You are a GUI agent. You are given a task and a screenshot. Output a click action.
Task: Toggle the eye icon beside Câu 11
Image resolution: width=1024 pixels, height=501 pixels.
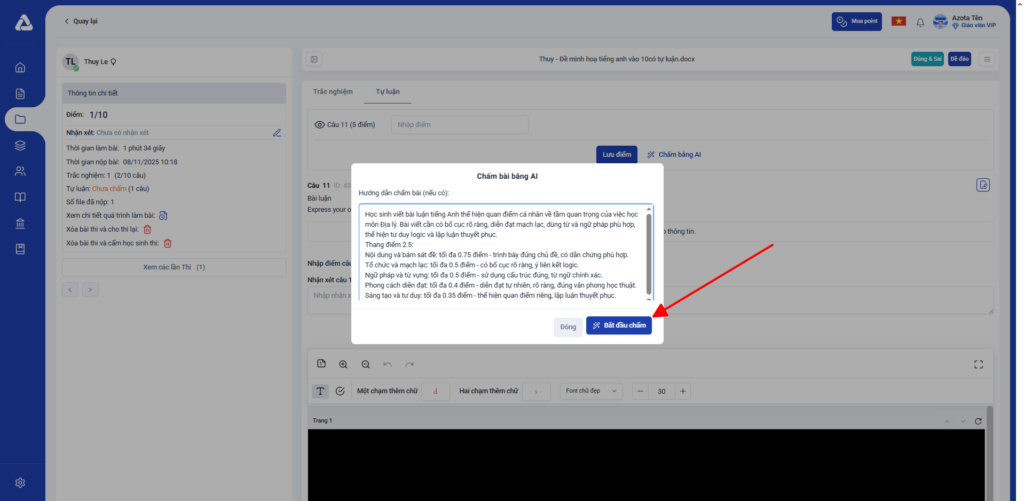(320, 125)
